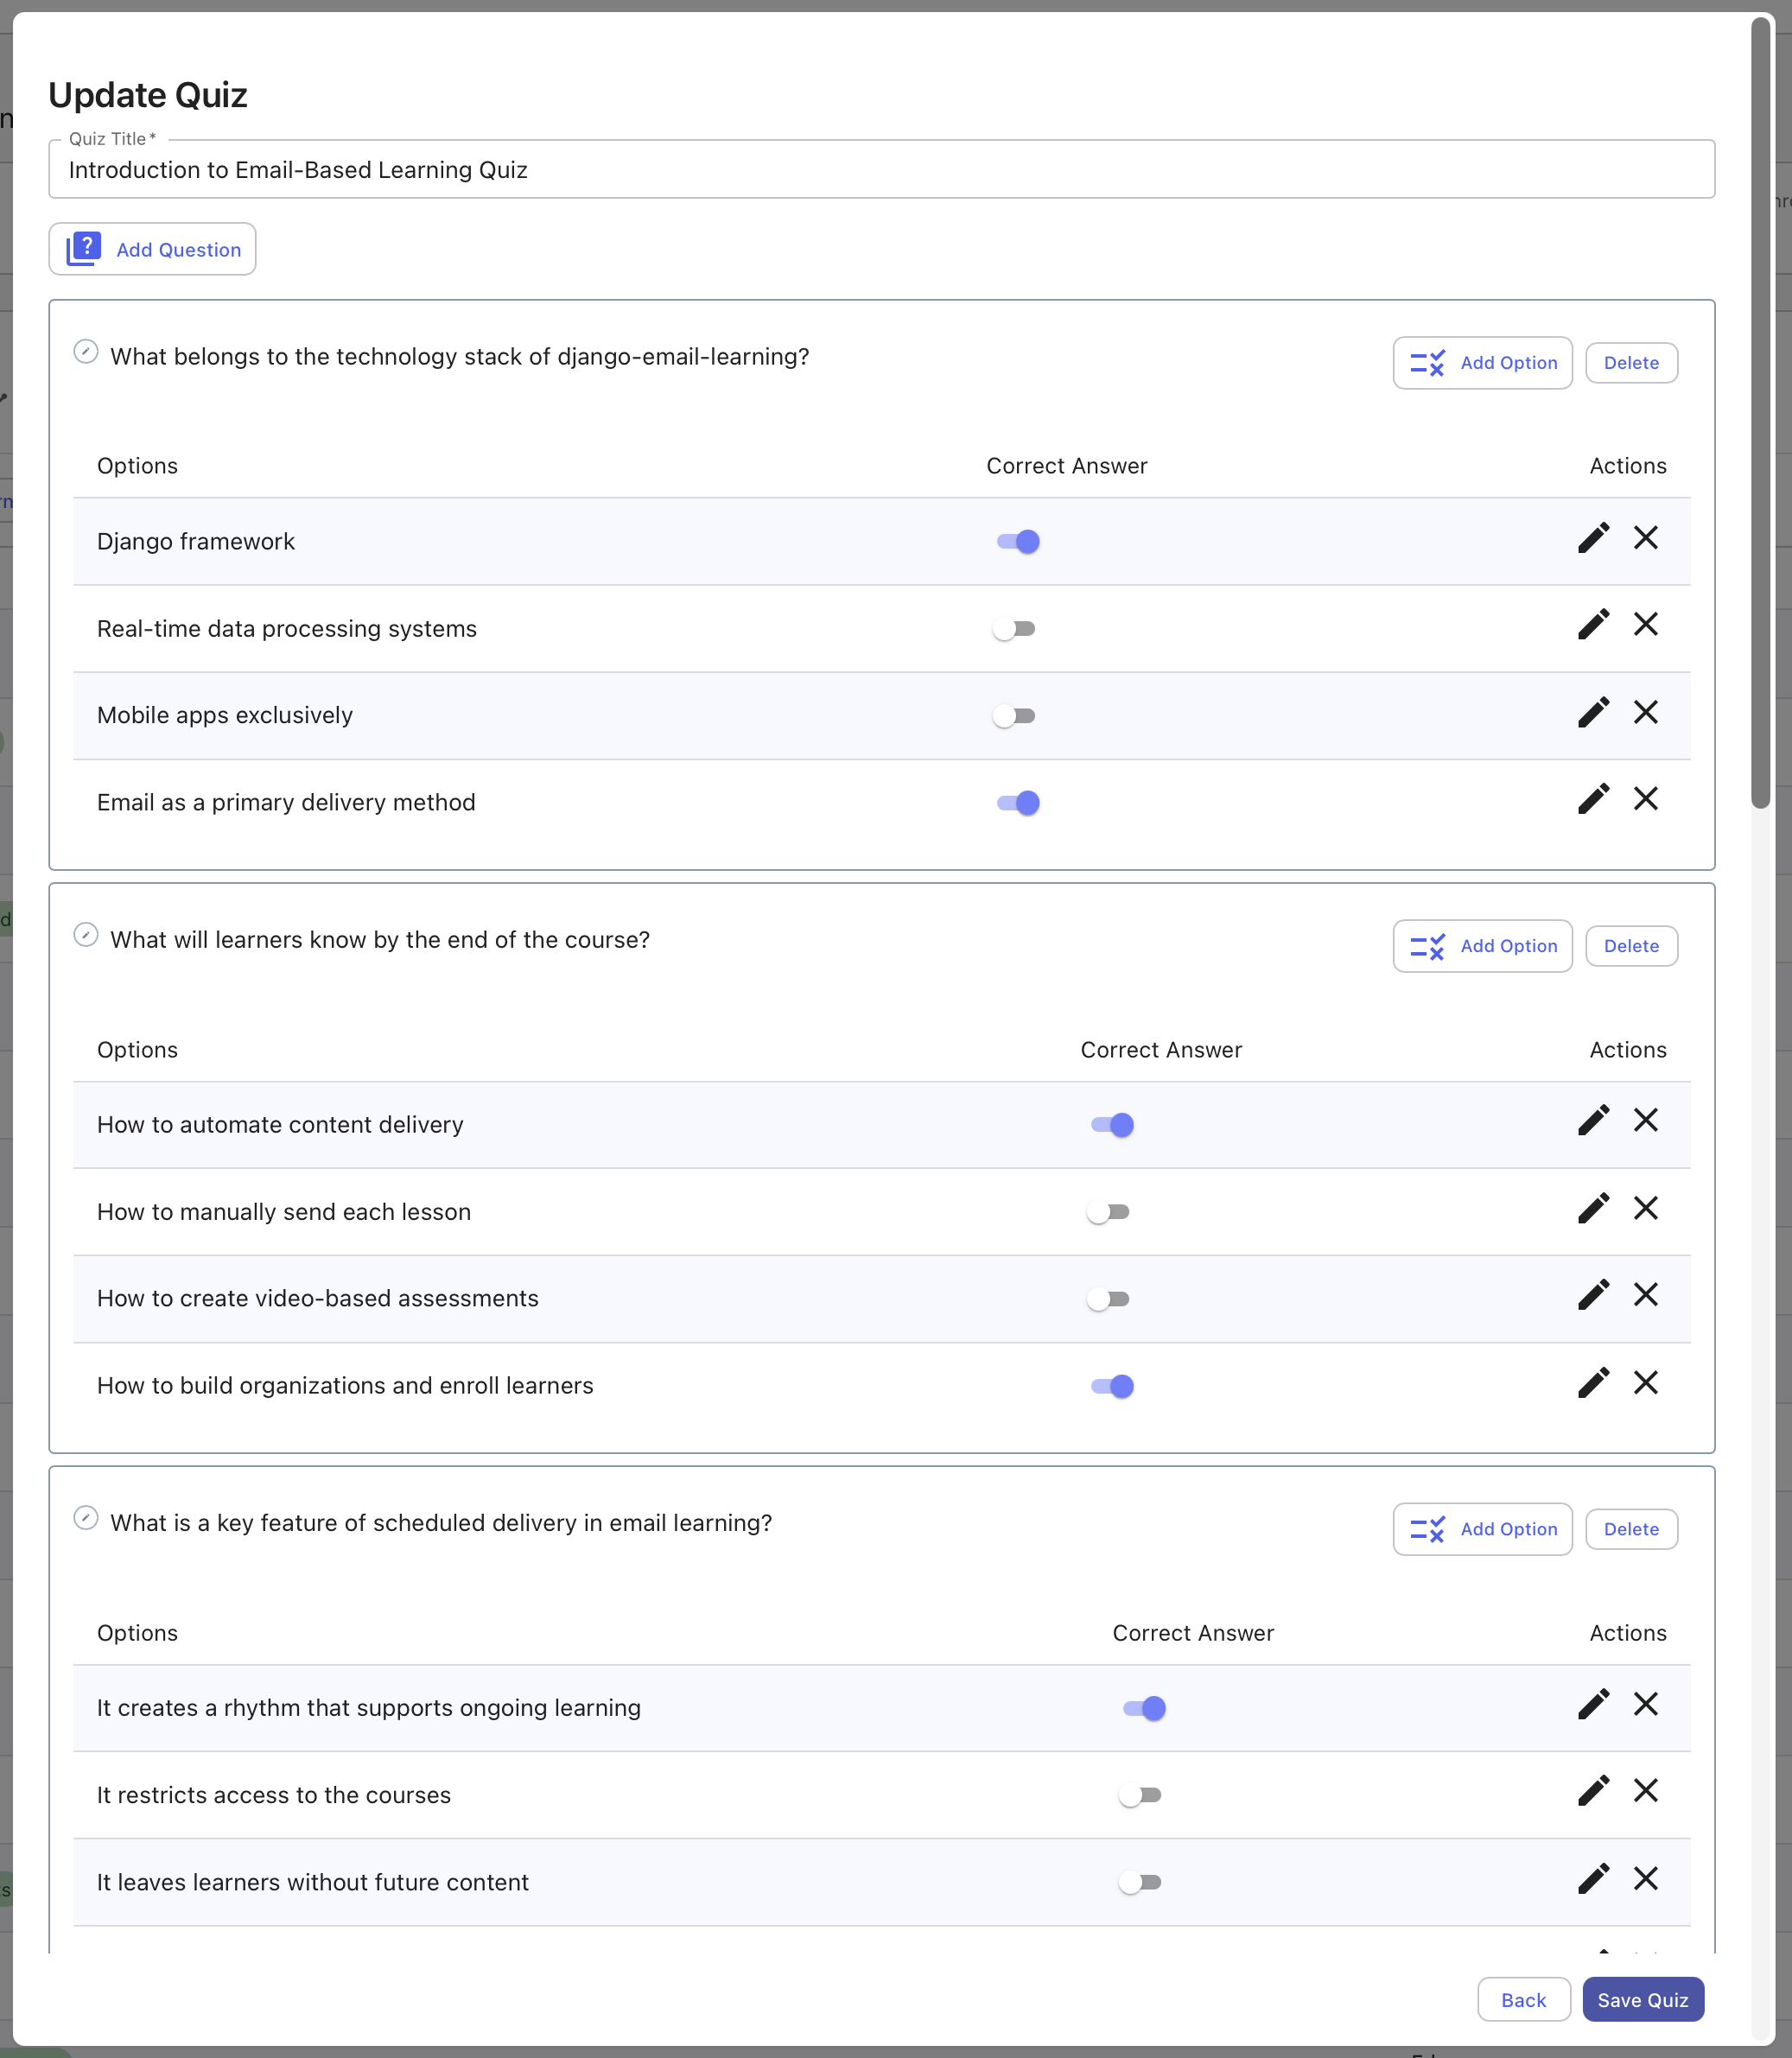Edit 'How to manually send each lesson' option
This screenshot has width=1792, height=2058.
[x=1593, y=1208]
